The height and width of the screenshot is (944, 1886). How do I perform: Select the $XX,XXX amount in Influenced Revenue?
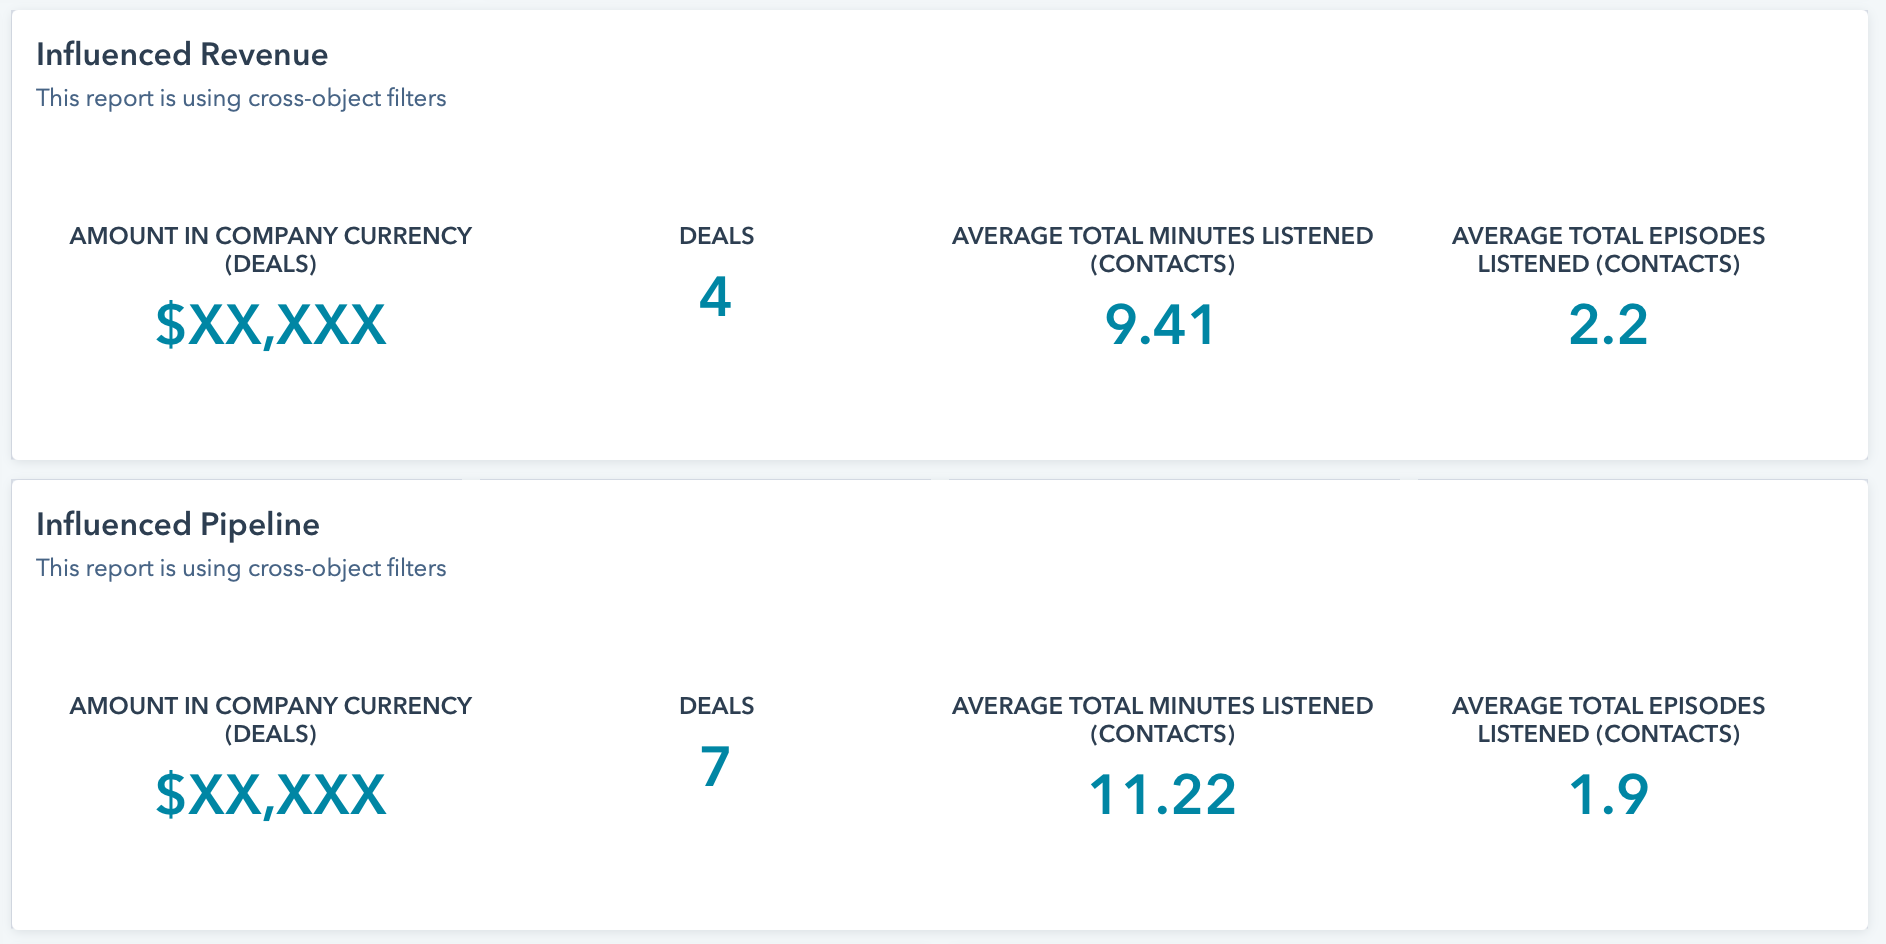271,325
